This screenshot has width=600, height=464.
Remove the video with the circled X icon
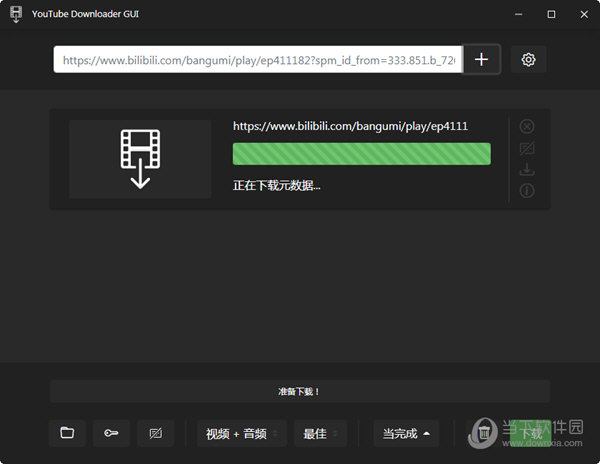(x=527, y=126)
